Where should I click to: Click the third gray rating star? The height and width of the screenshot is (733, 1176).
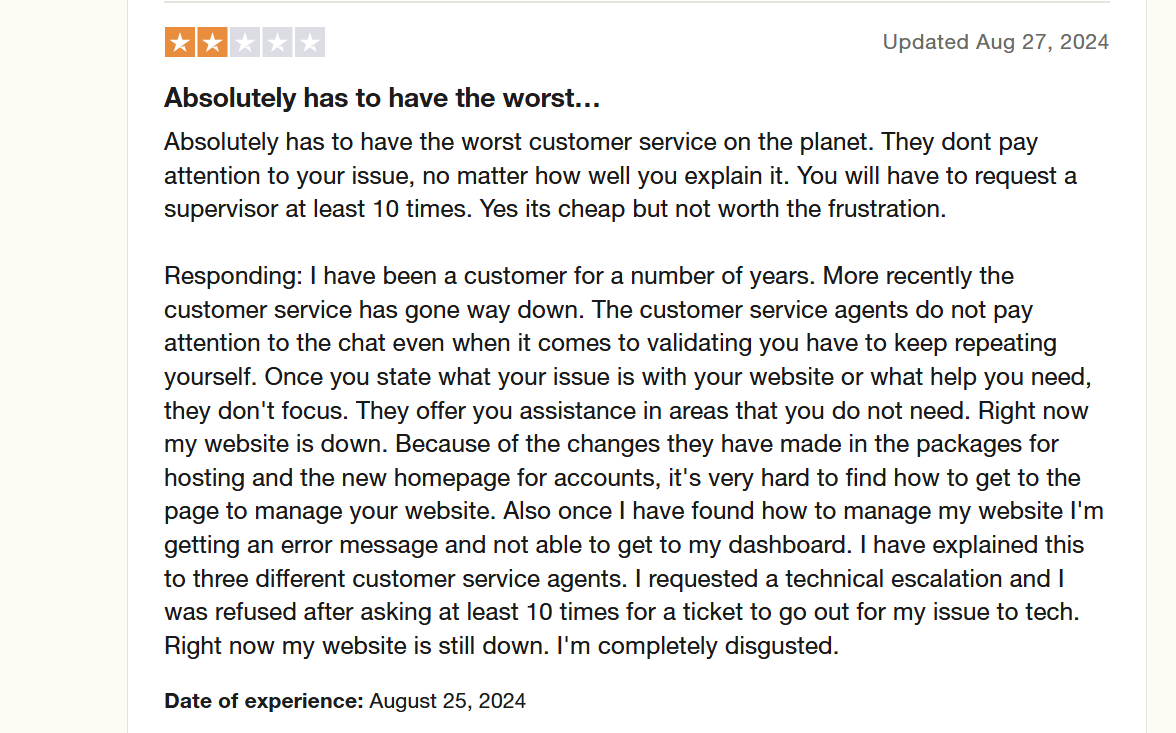(245, 43)
